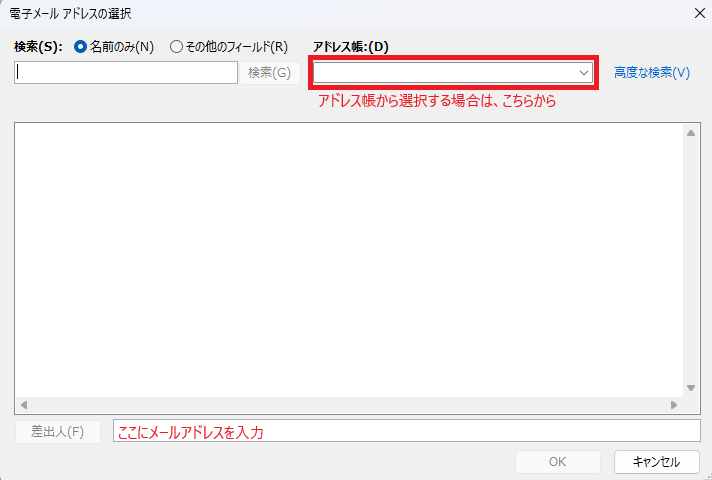The width and height of the screenshot is (712, 480).
Task: Dismiss the dialog with キャンセル
Action: pos(656,462)
